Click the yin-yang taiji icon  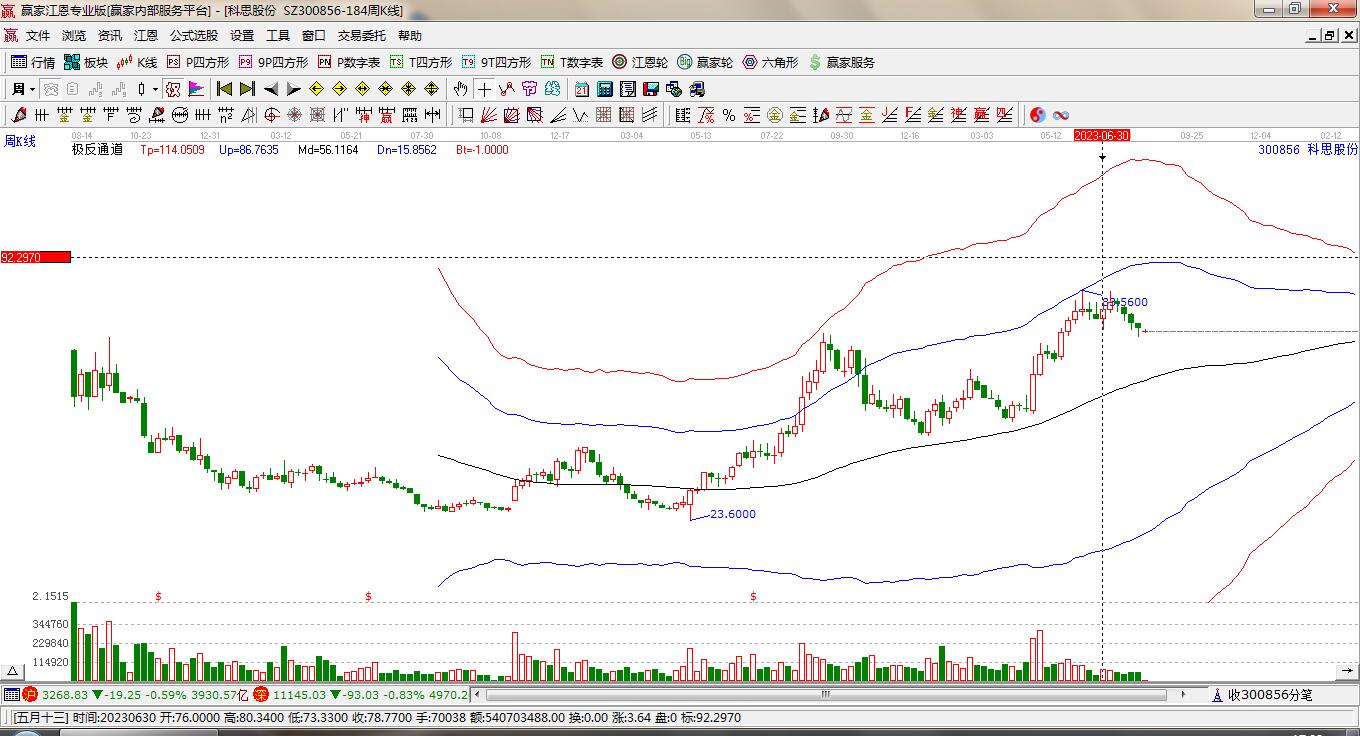tap(1038, 115)
